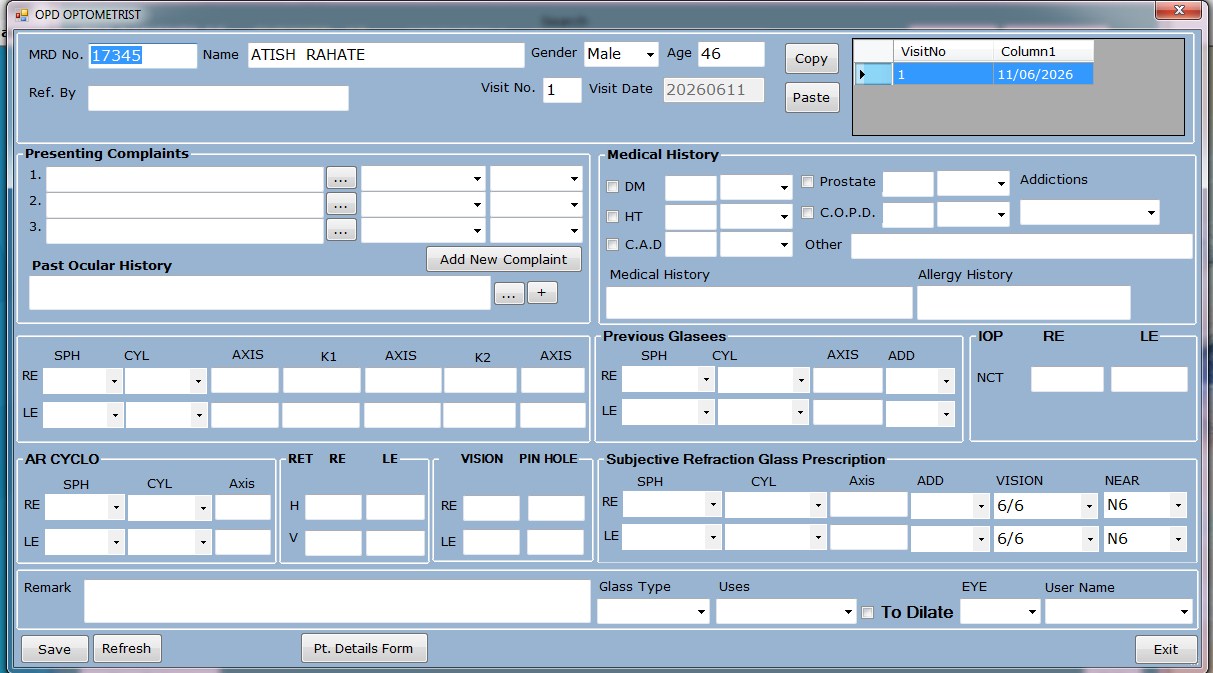Click the Visit Date field

[714, 90]
